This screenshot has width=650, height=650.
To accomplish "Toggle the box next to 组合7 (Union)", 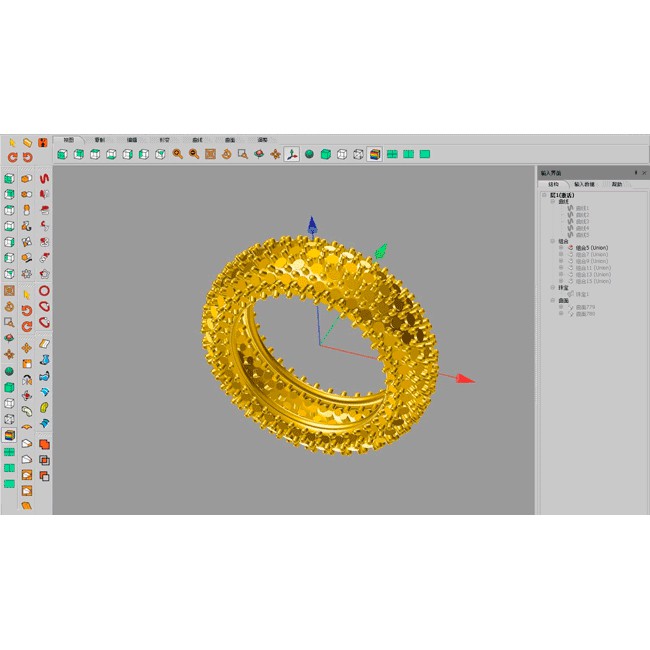I will pyautogui.click(x=562, y=254).
